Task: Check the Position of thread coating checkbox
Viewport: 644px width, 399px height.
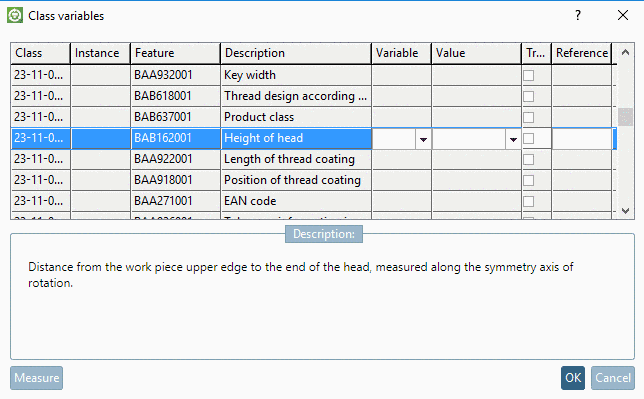Action: coord(529,180)
